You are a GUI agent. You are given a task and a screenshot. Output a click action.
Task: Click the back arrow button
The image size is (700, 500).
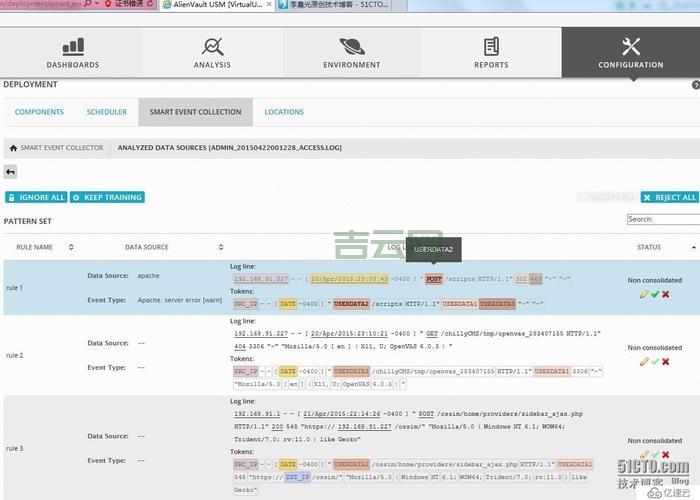(11, 172)
